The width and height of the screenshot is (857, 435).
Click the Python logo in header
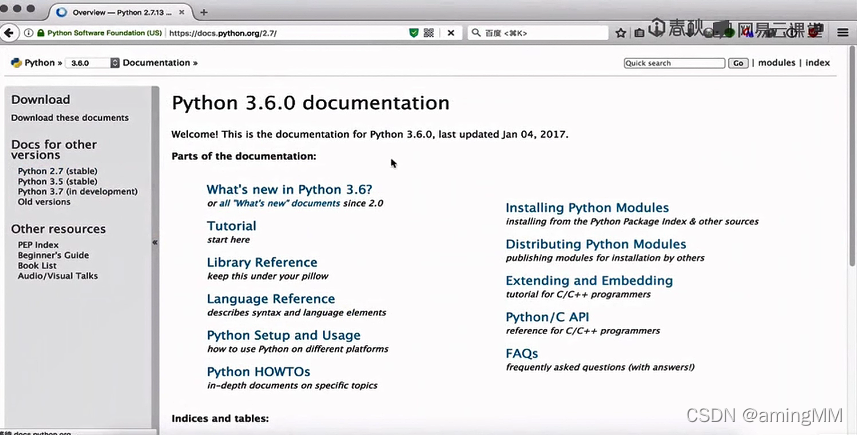tap(16, 63)
